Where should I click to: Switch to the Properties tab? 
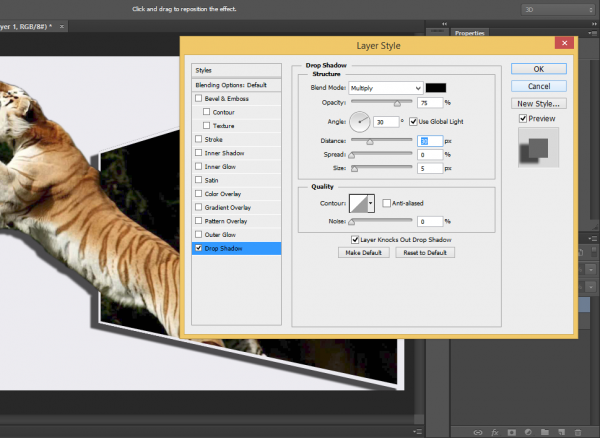(x=471, y=32)
